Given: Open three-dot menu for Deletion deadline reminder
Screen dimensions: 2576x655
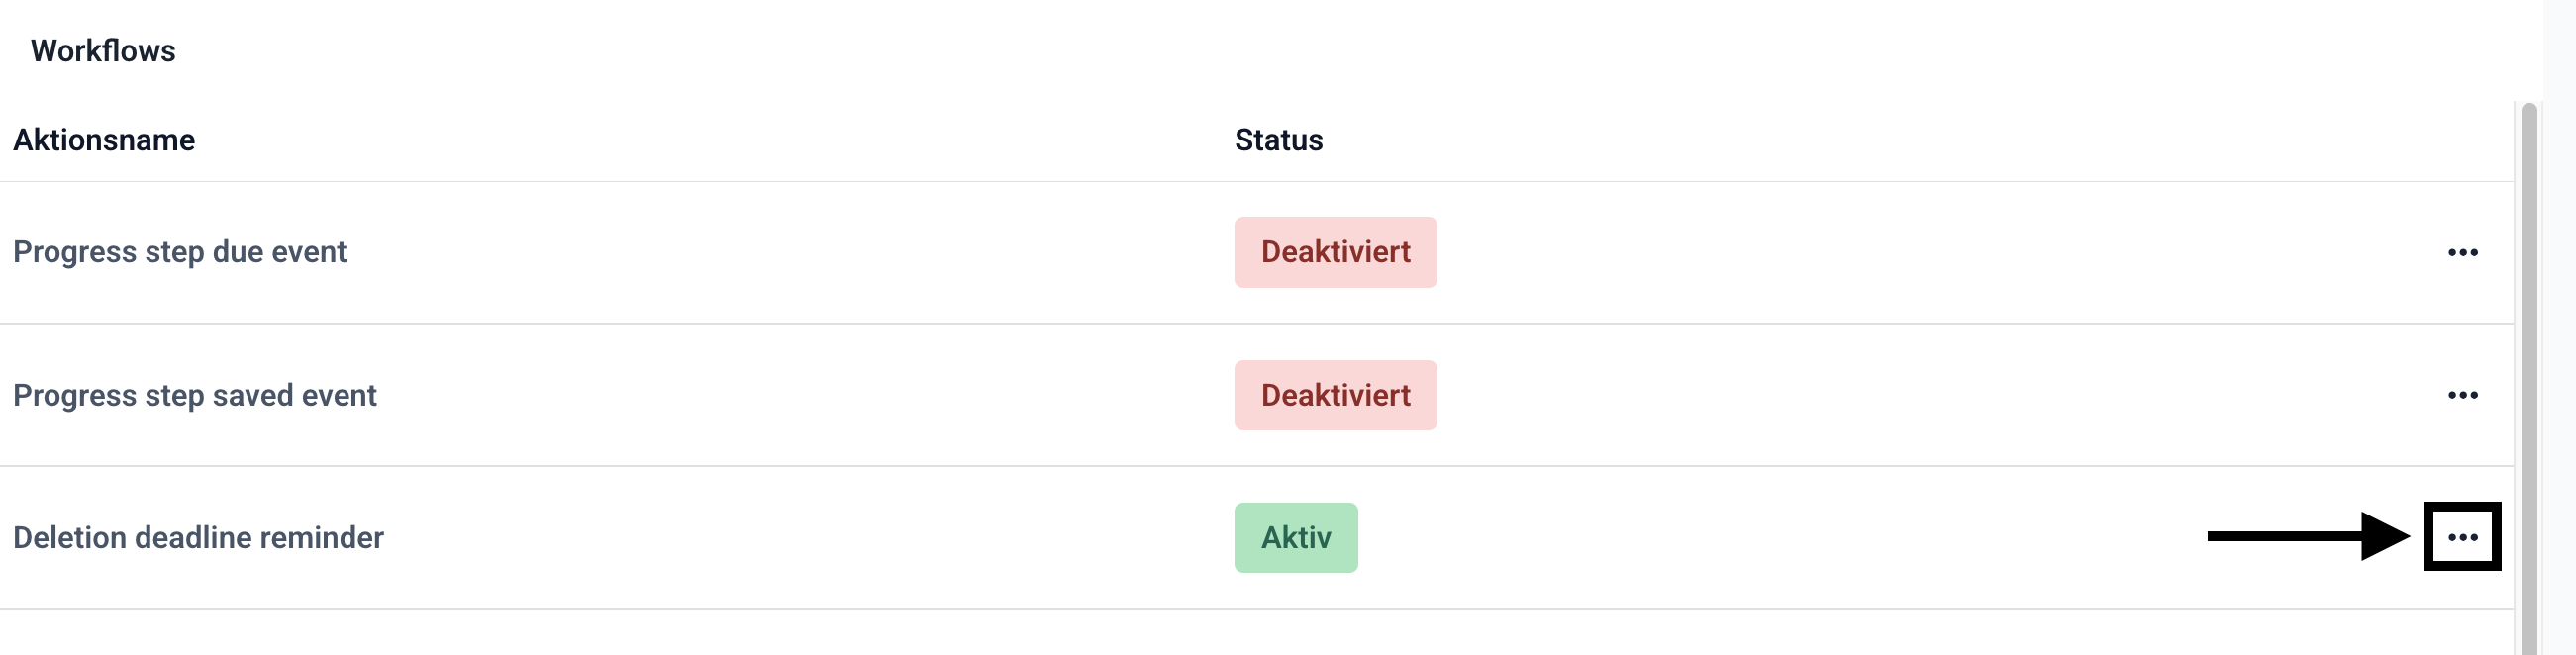Looking at the screenshot, I should click(x=2462, y=537).
